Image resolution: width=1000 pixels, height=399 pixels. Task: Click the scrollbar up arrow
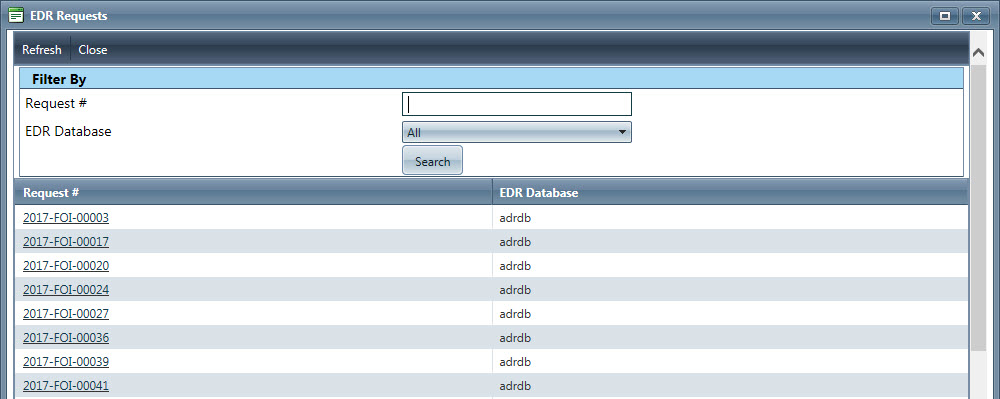point(978,54)
